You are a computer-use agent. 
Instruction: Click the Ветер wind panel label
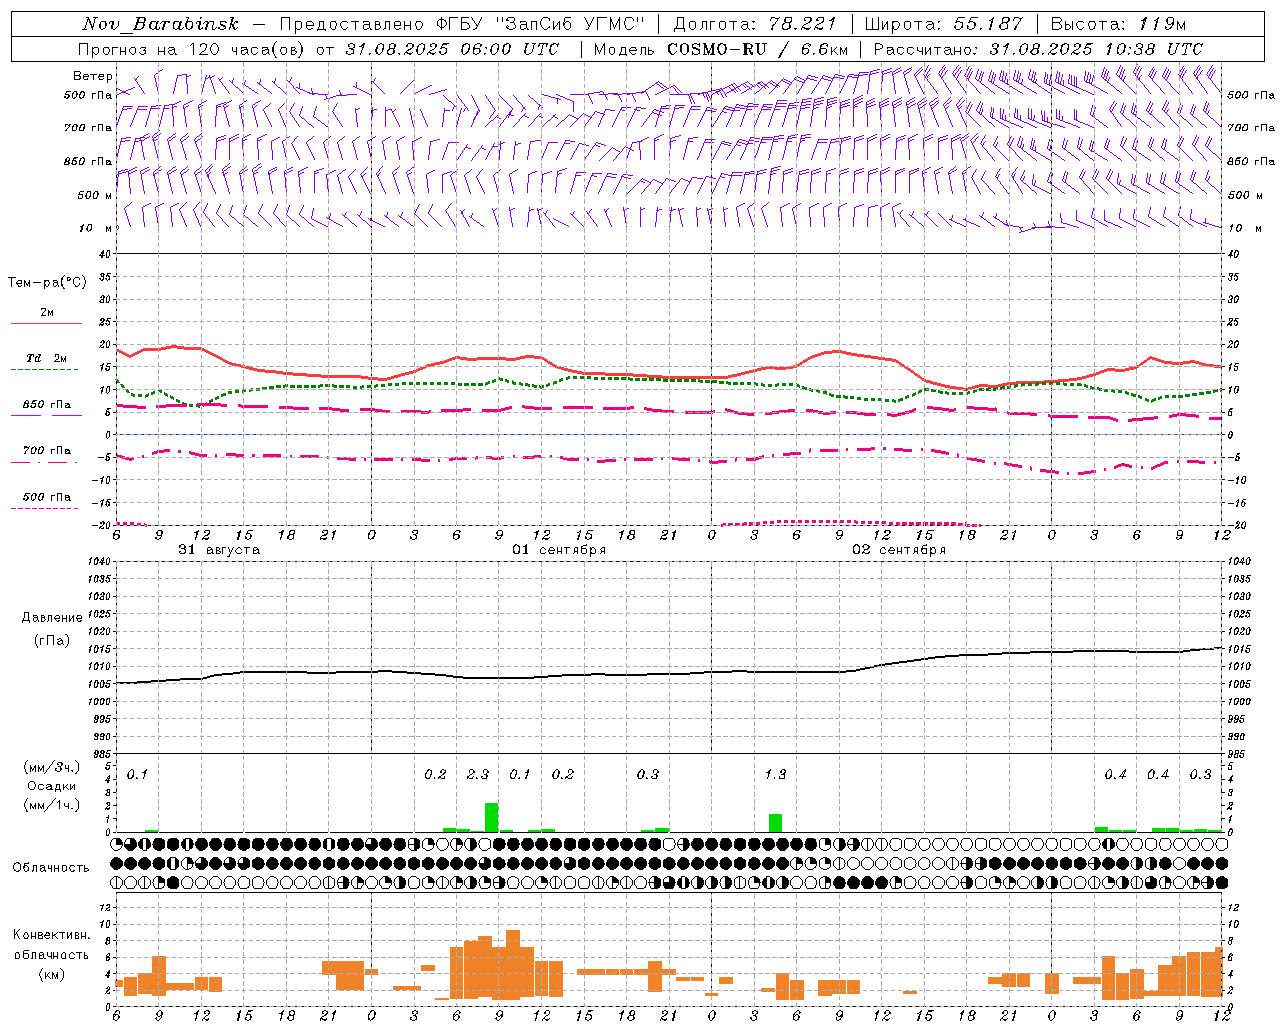[x=93, y=76]
